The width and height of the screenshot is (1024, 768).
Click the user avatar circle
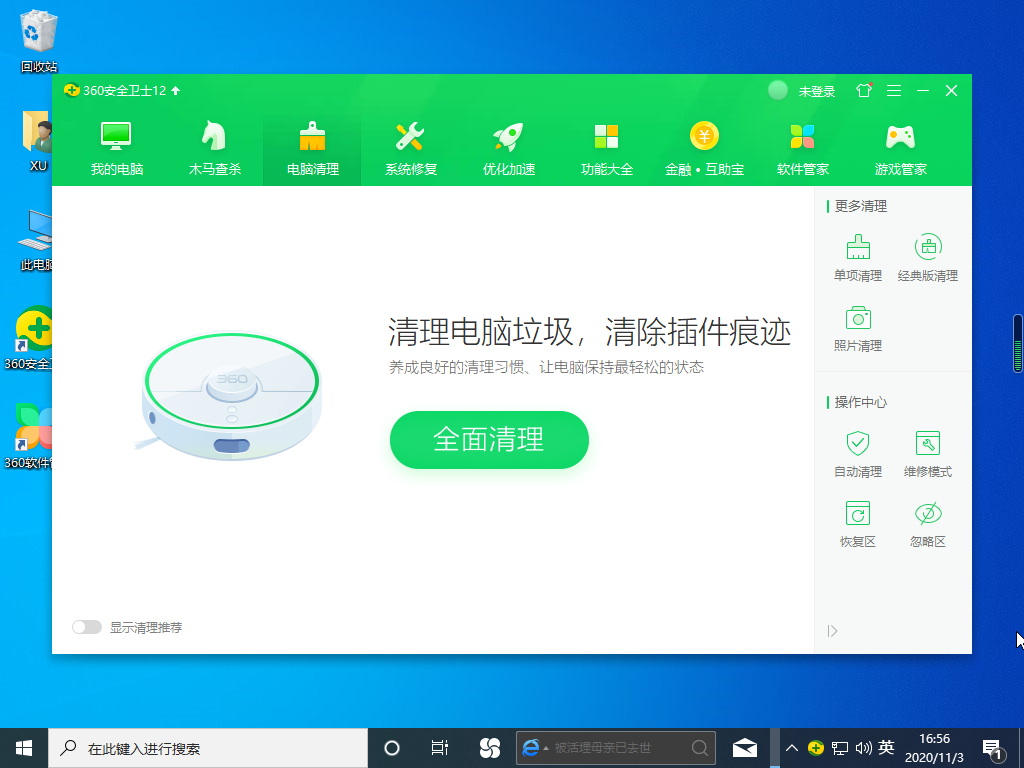777,90
